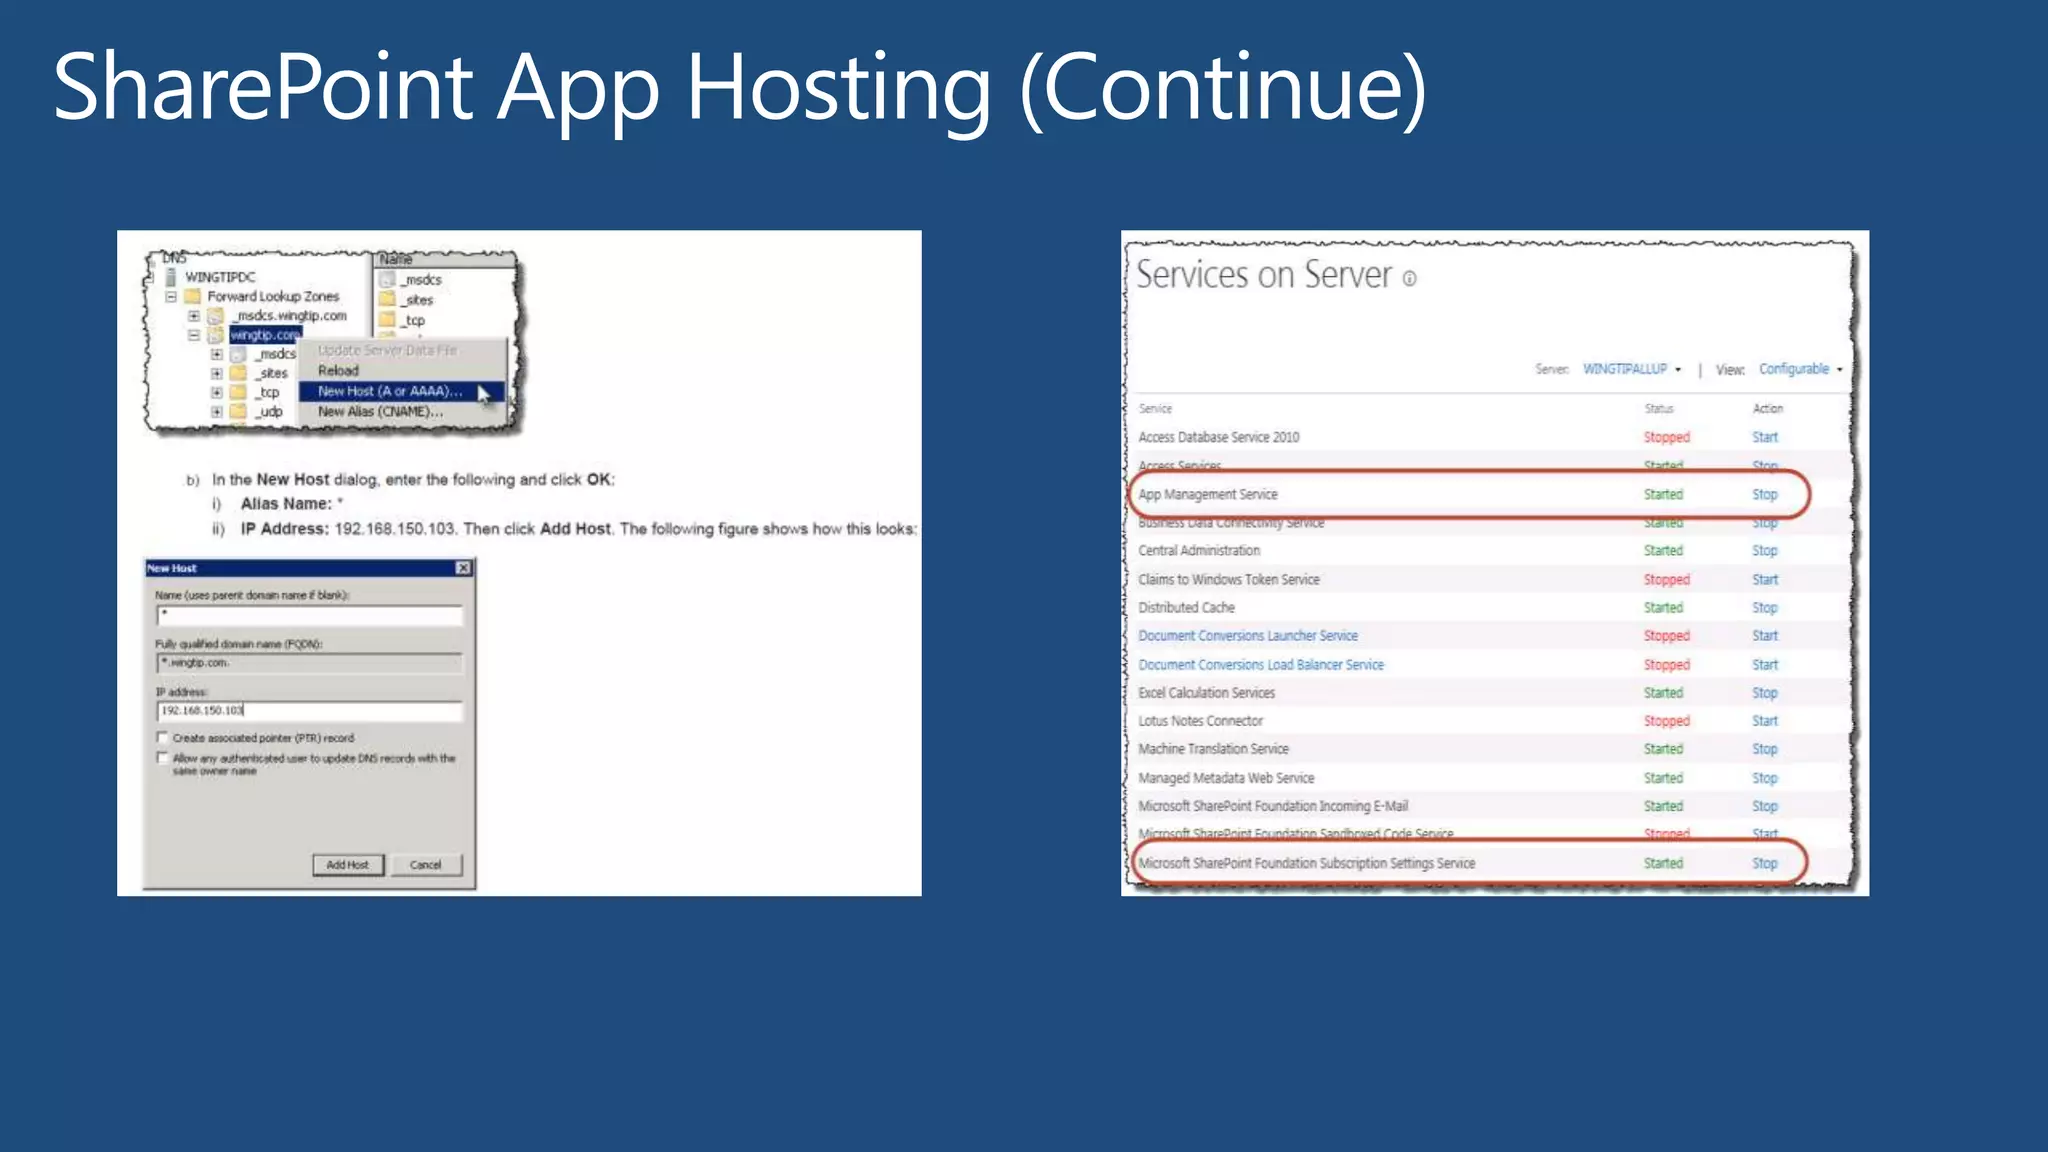
Task: Check Allow any authenticated user to update DNS
Action: point(162,758)
